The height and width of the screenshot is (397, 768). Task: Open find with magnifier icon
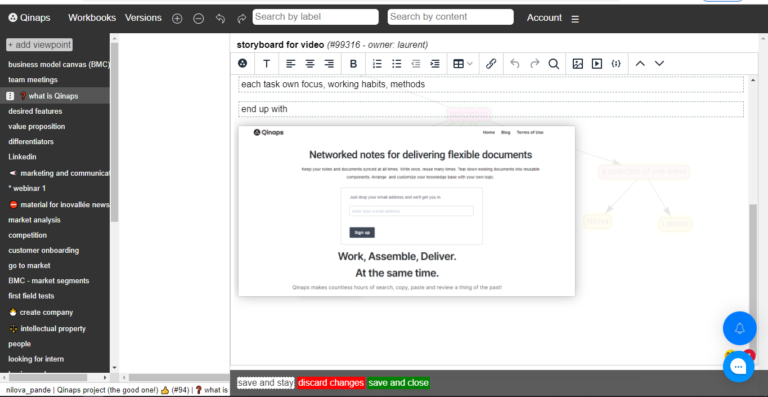tap(553, 64)
